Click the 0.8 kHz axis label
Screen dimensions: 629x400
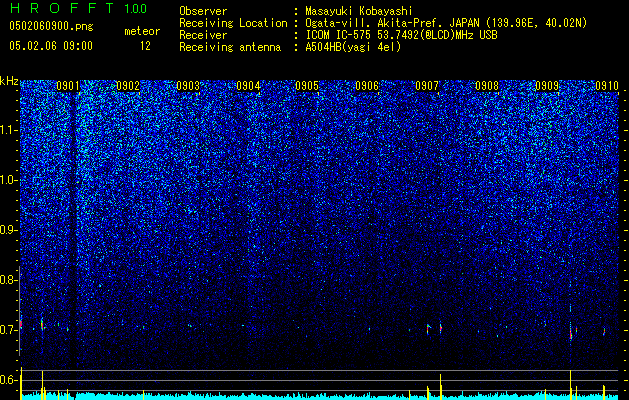tap(9, 280)
